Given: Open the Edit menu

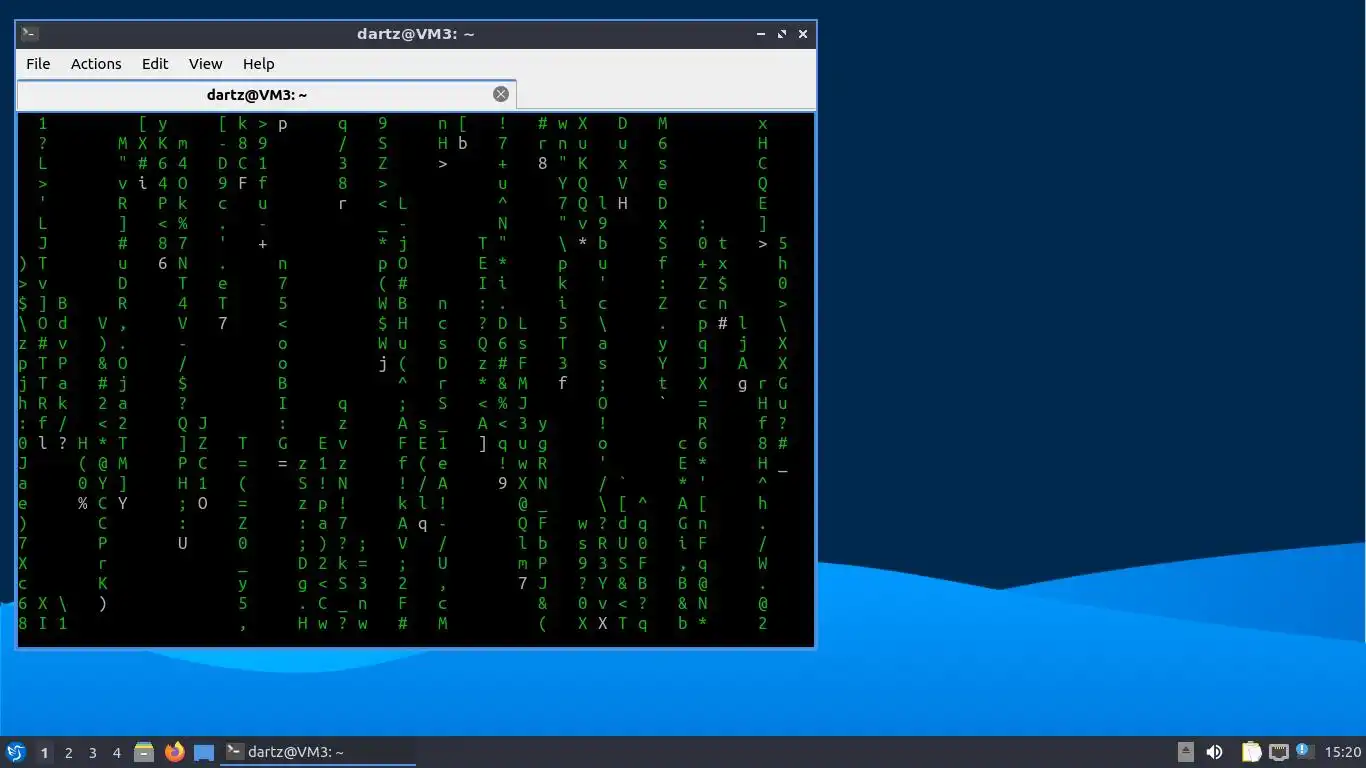Looking at the screenshot, I should [155, 64].
